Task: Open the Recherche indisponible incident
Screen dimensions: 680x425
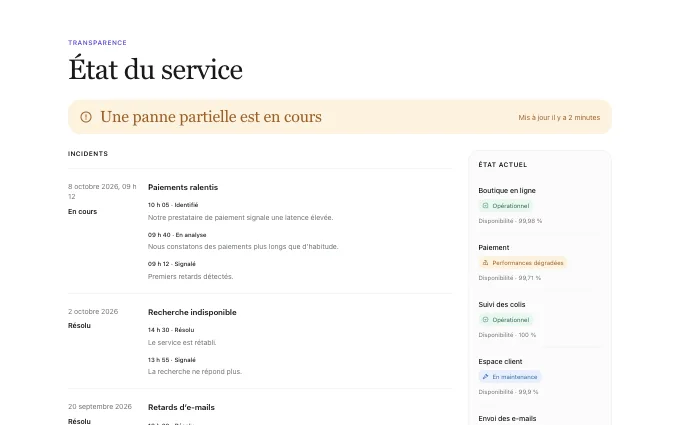Action: (x=192, y=312)
